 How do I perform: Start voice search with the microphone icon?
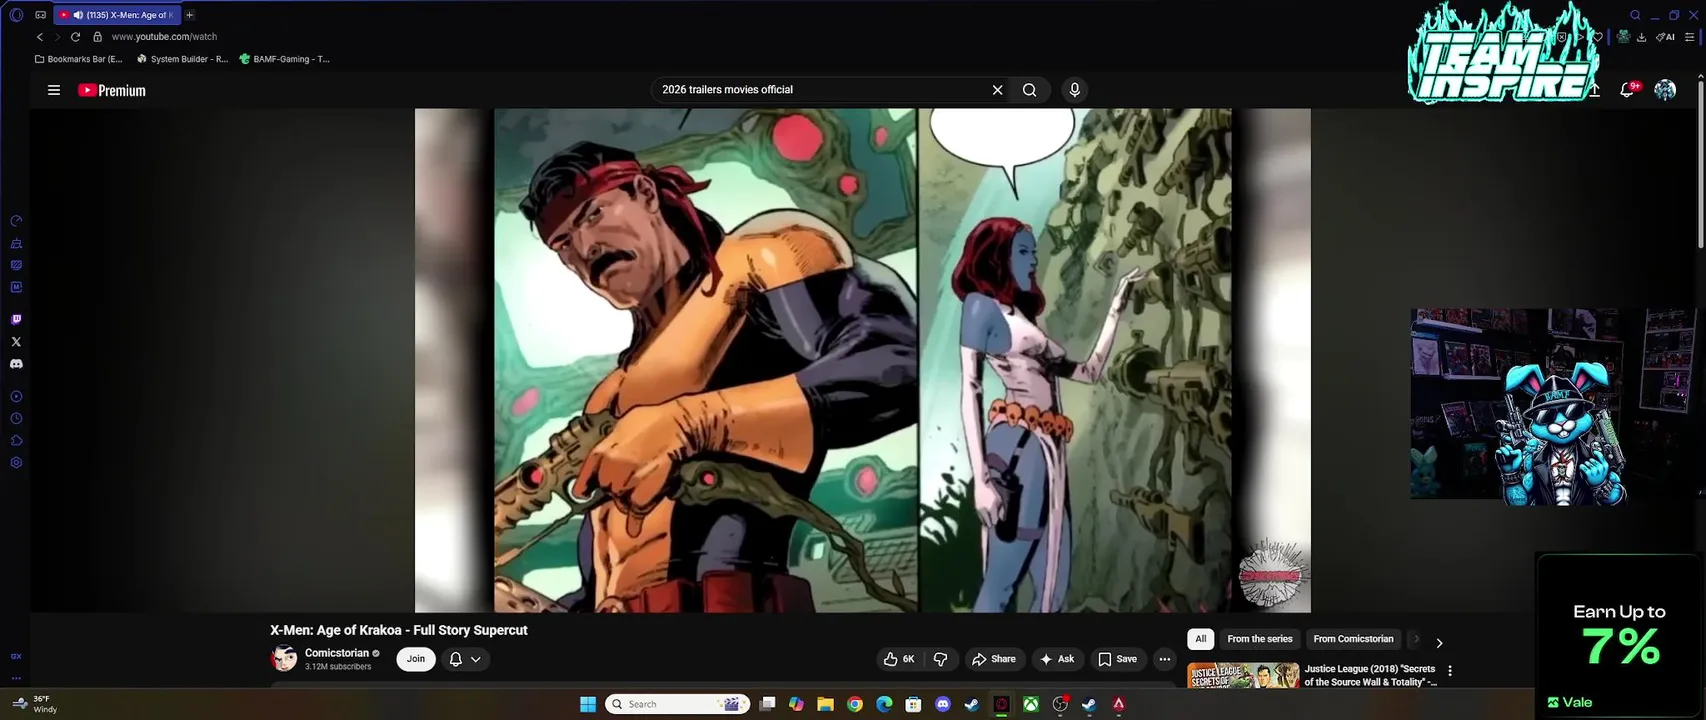point(1074,90)
